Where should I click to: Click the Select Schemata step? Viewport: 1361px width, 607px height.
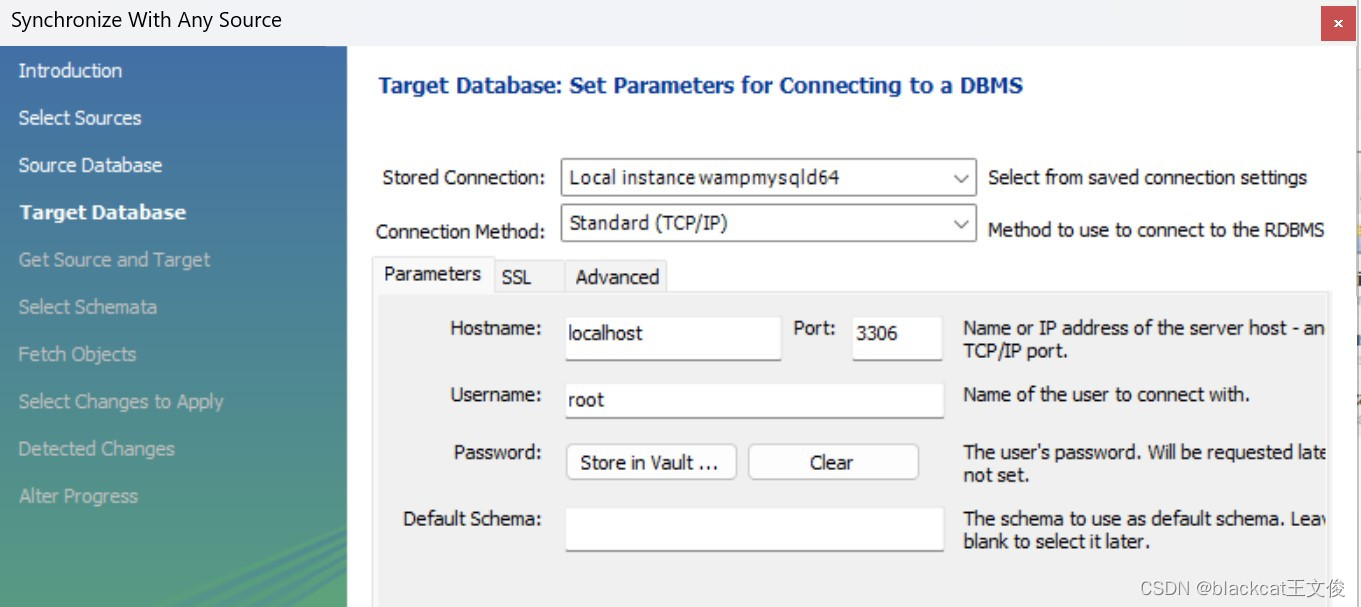click(87, 307)
